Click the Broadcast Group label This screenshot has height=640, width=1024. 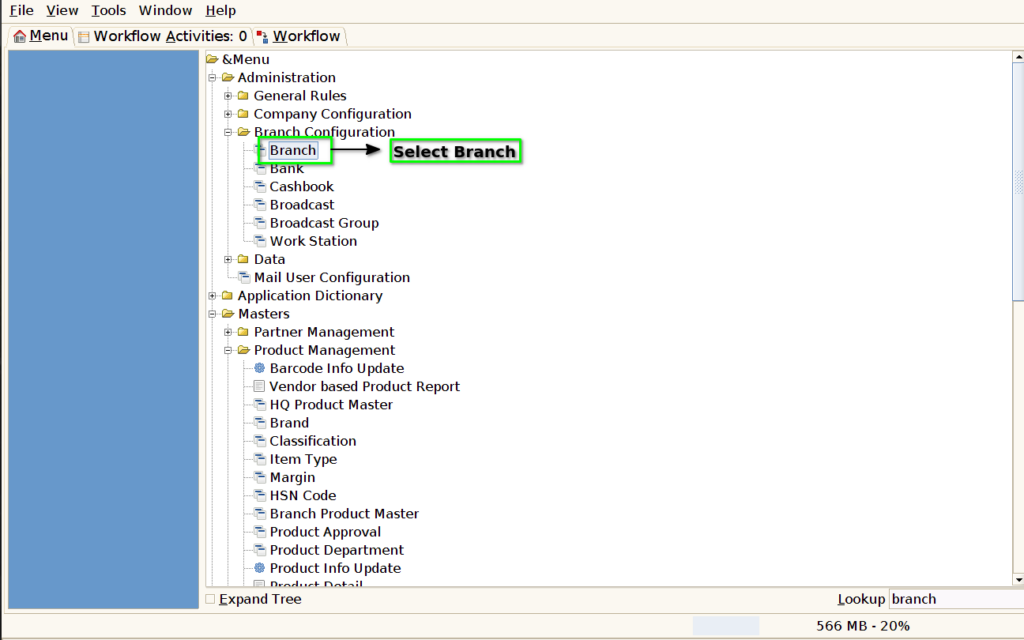(325, 223)
